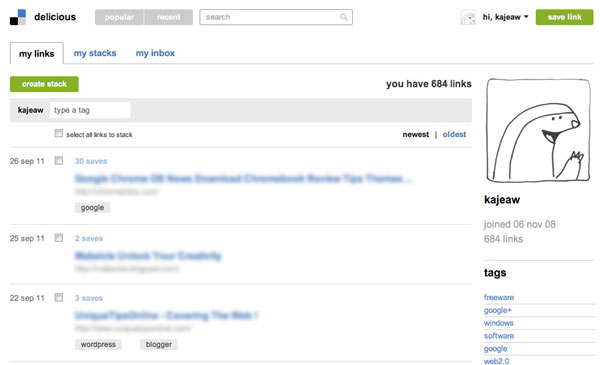600x365 pixels.
Task: Switch to the my stacks tab
Action: pos(95,53)
